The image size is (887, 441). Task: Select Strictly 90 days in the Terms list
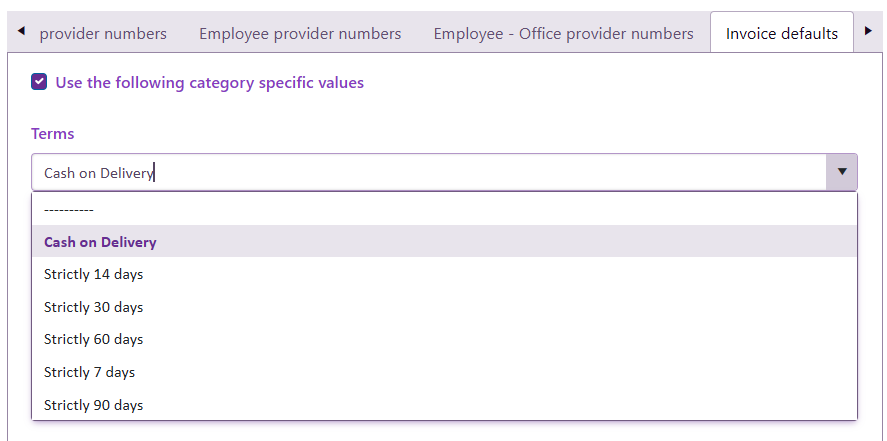(94, 405)
